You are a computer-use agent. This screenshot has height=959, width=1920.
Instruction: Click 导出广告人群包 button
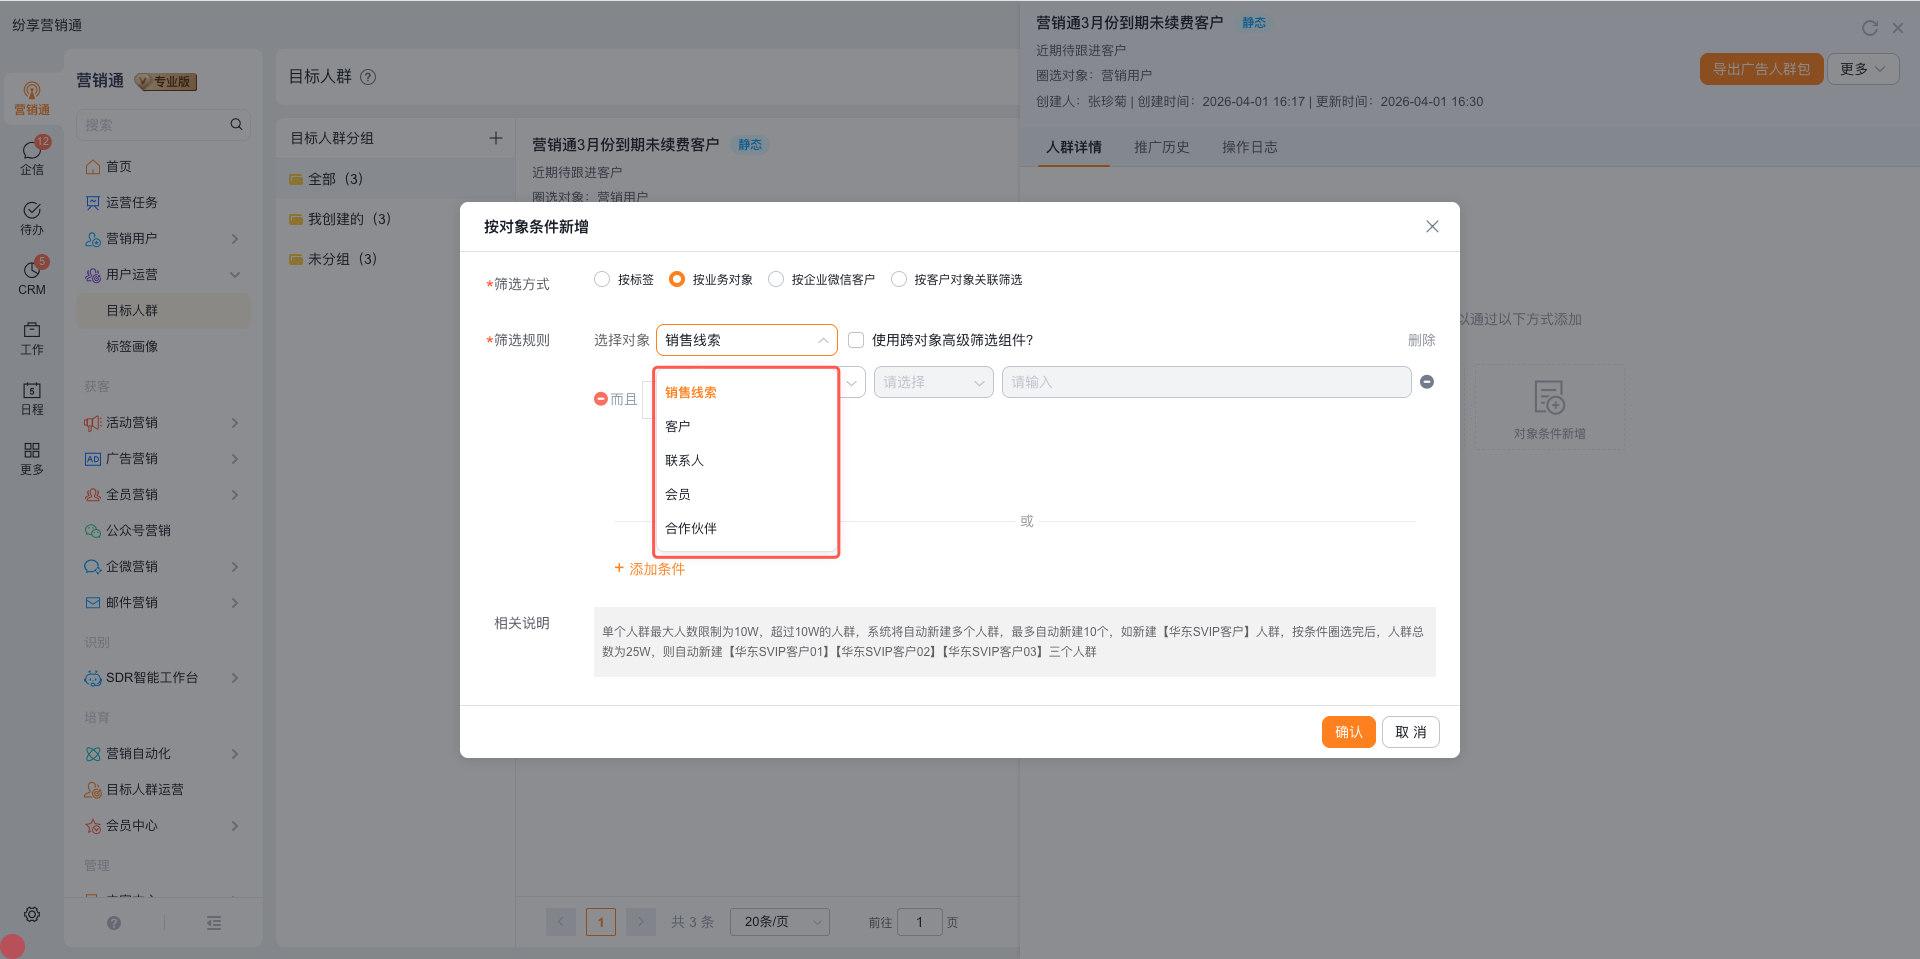click(1762, 69)
